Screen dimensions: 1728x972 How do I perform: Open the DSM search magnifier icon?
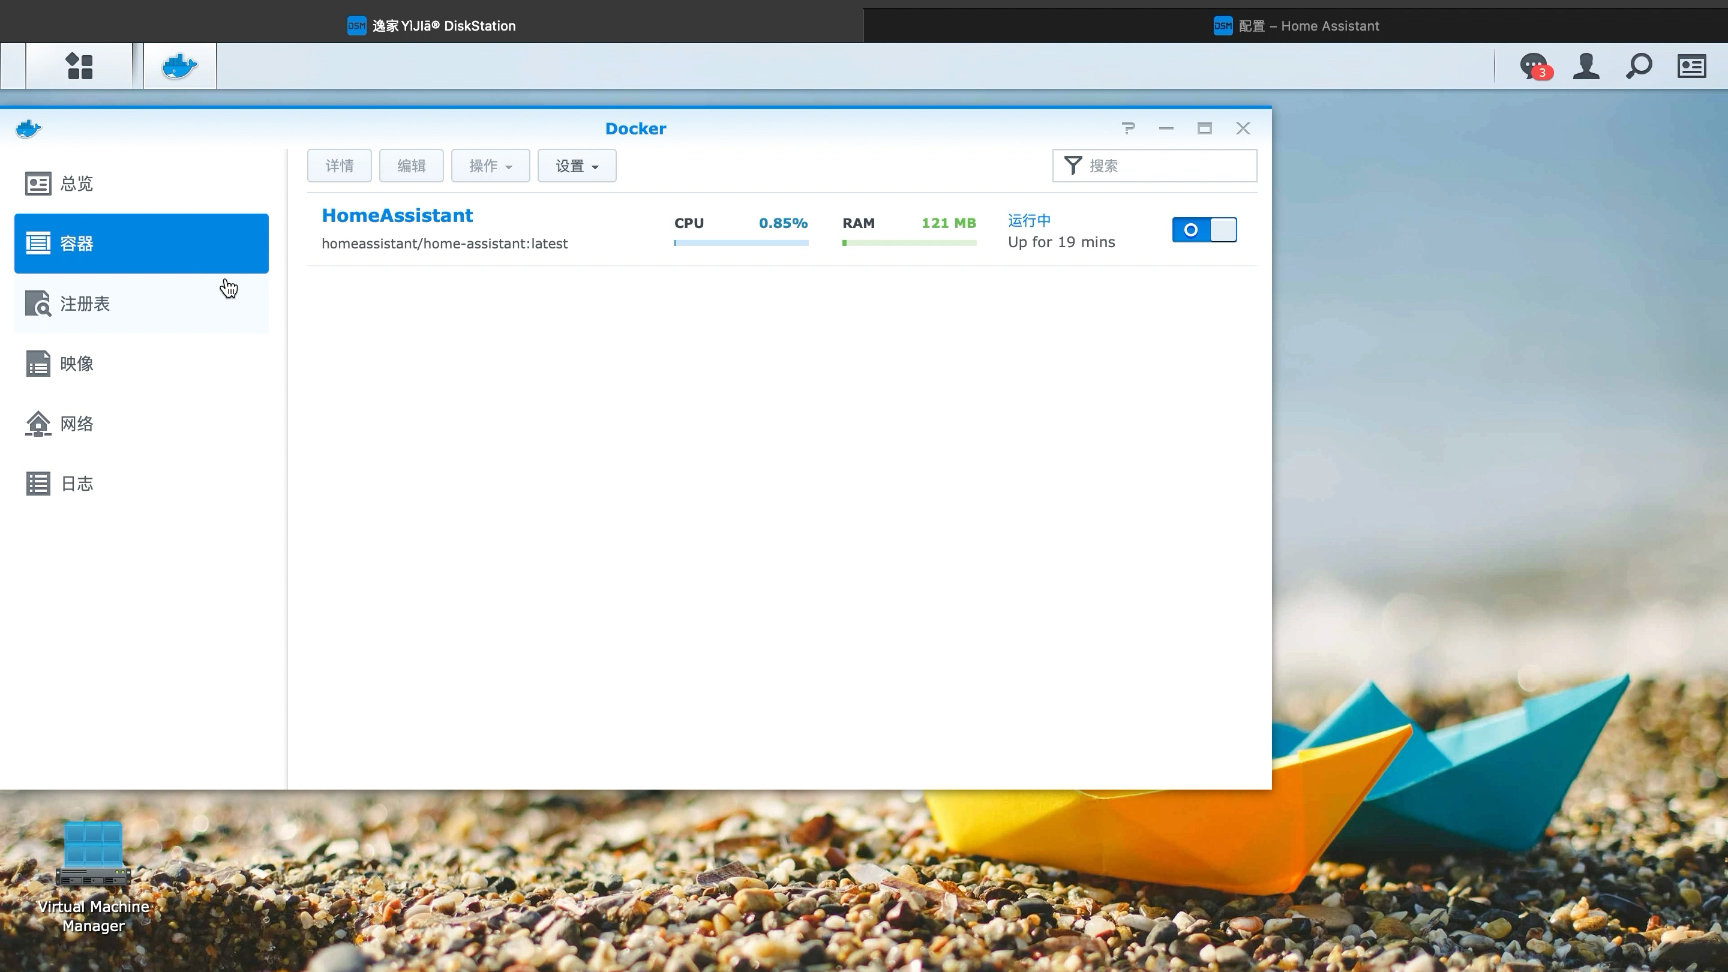click(1639, 66)
